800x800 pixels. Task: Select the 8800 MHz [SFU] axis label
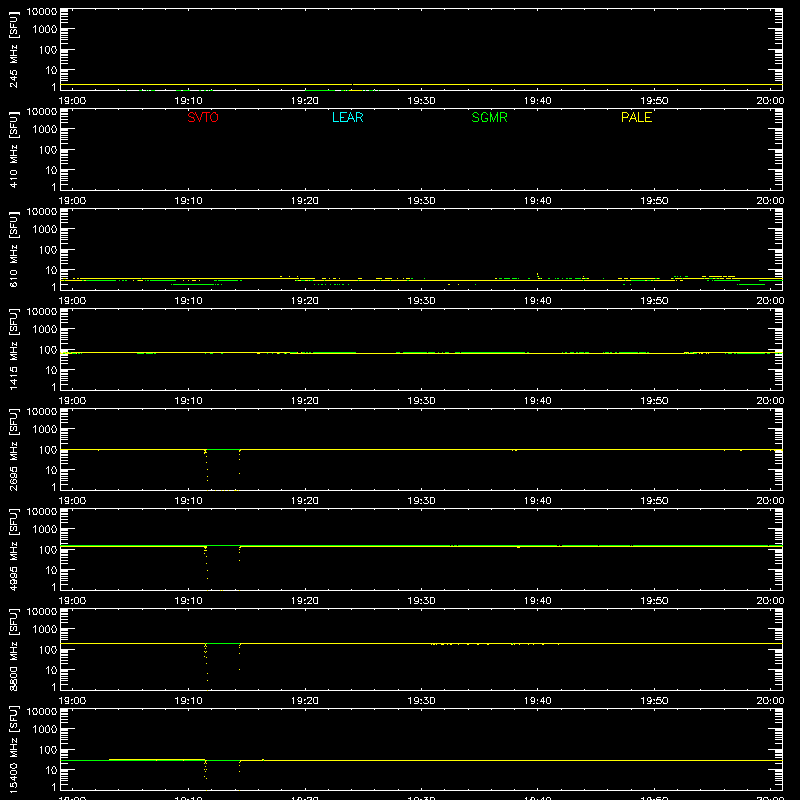coord(13,649)
